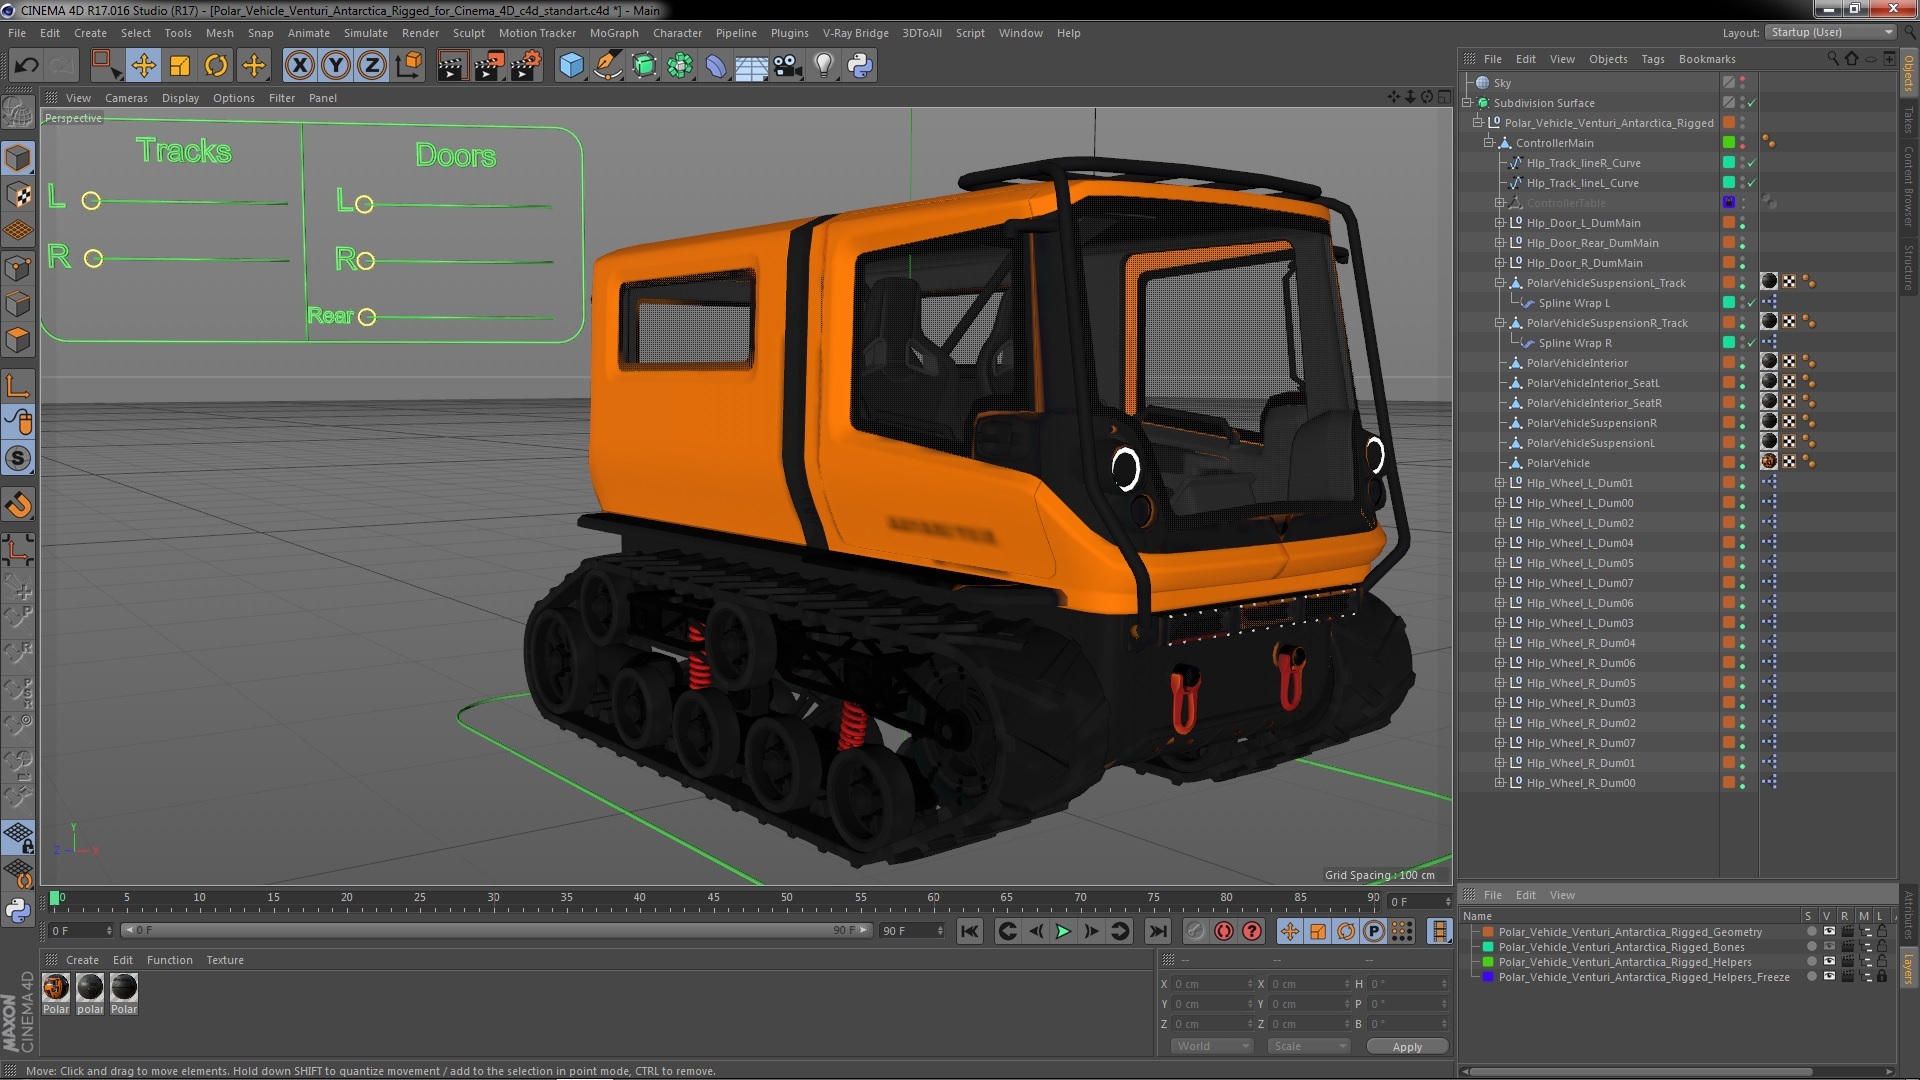Viewport: 1920px width, 1080px height.
Task: Toggle Spline Wrap L enable checkmark
Action: [1752, 303]
